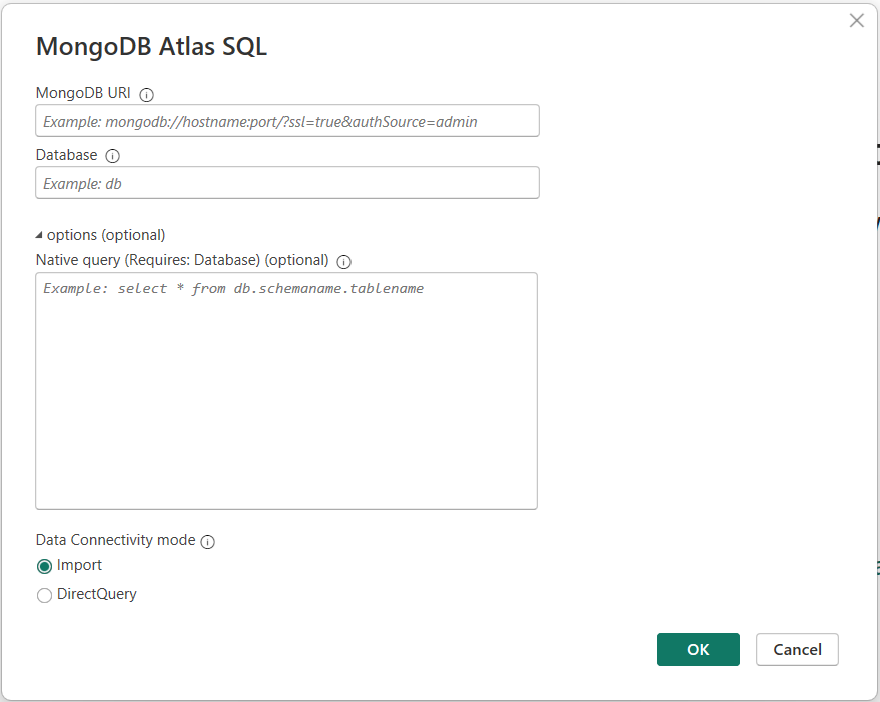Select the Import radio button
The width and height of the screenshot is (880, 702).
(x=44, y=565)
